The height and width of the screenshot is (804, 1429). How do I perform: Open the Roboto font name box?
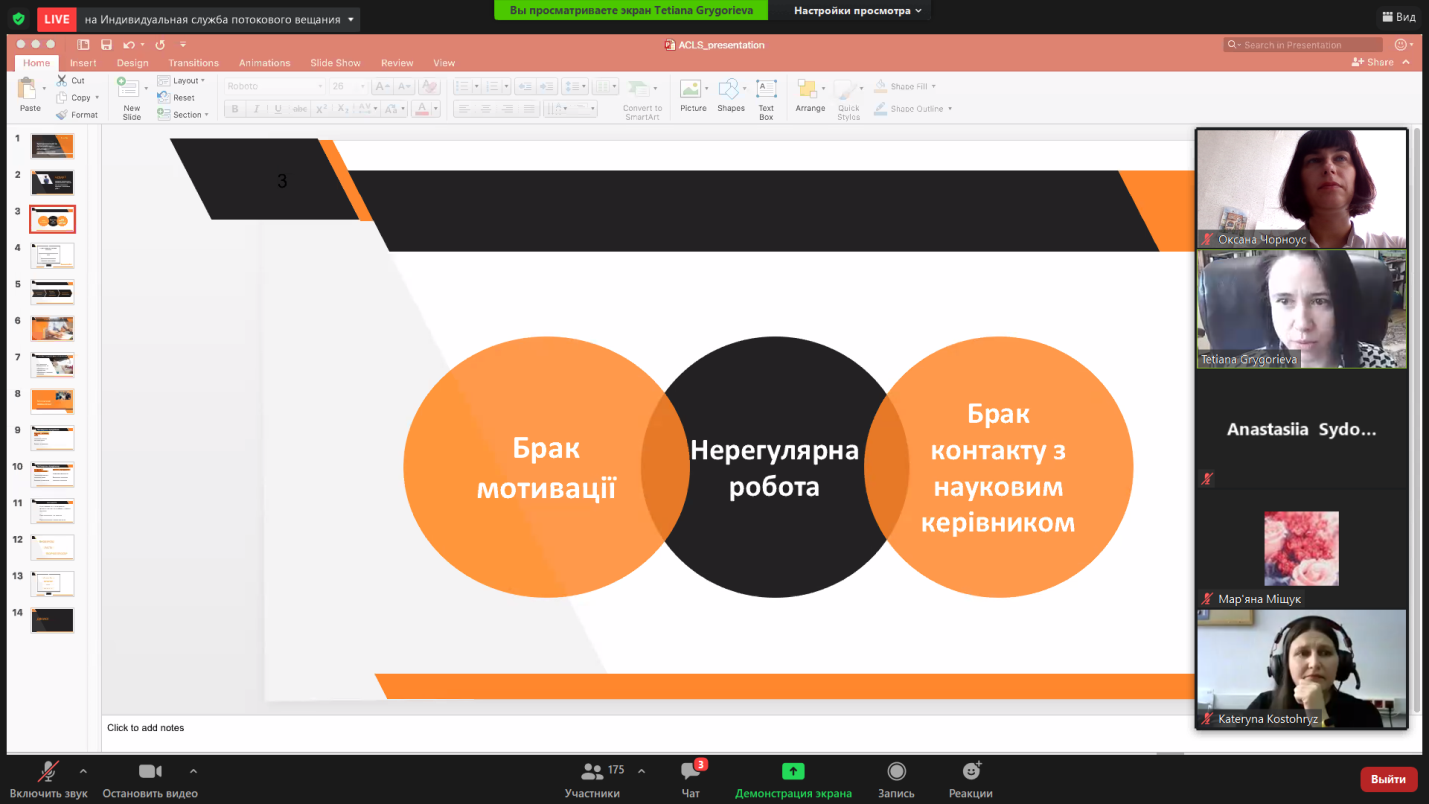274,87
